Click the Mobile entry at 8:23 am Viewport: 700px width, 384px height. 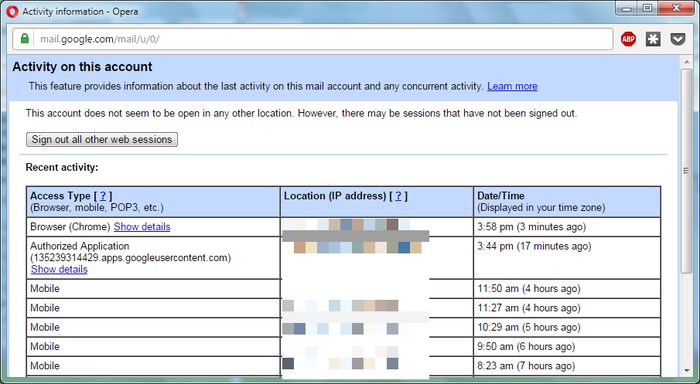point(45,366)
